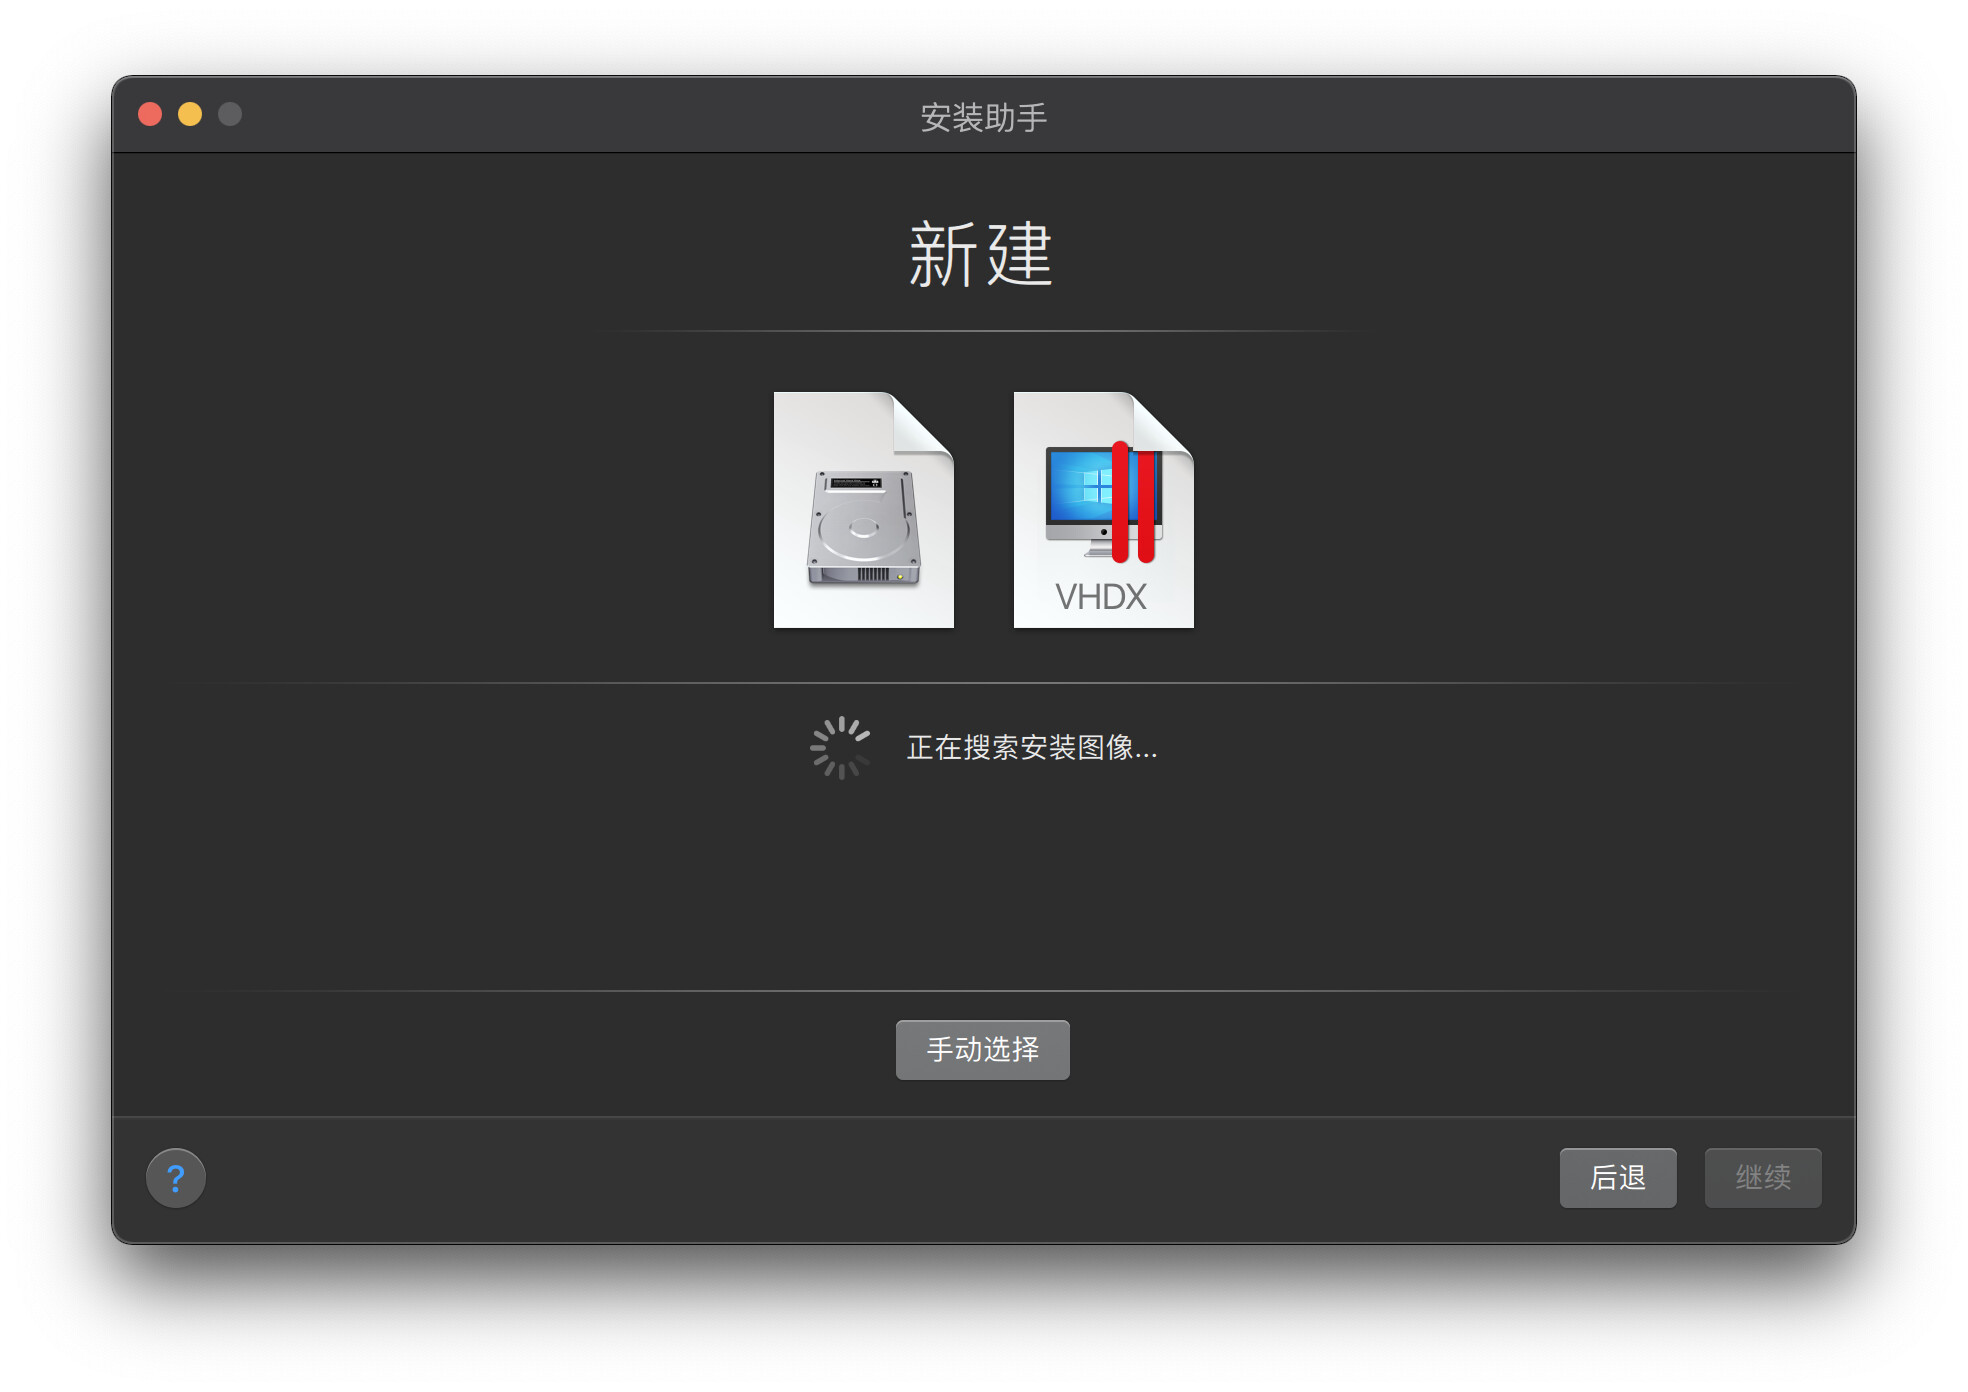Click the VHDX Parallels file icon
This screenshot has width=1968, height=1392.
[x=1103, y=510]
